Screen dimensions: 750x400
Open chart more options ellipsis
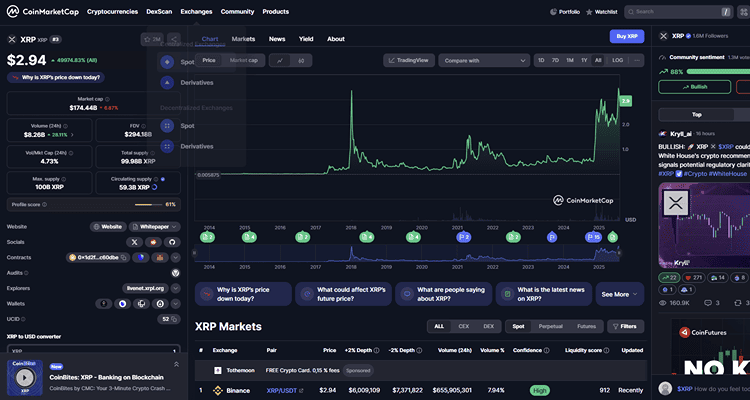point(637,60)
